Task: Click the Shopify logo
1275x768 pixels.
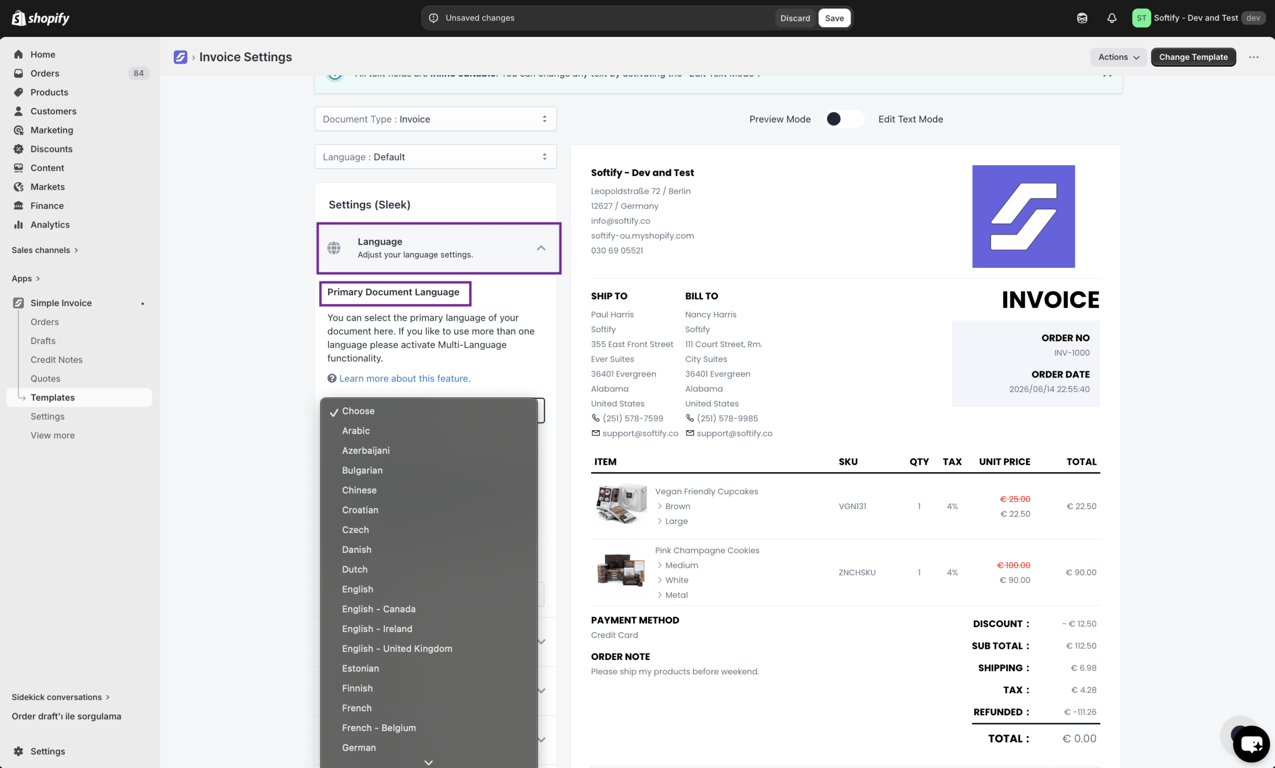Action: pyautogui.click(x=40, y=18)
